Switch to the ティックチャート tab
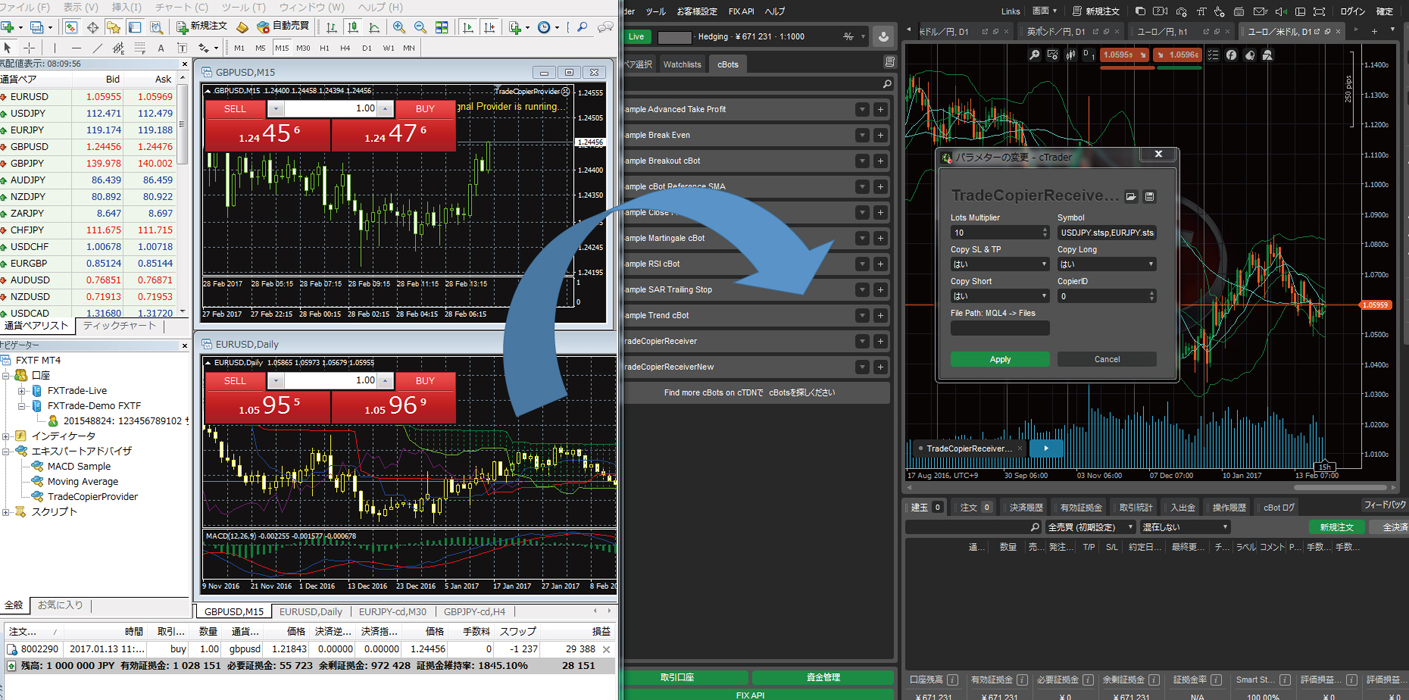Image resolution: width=1409 pixels, height=700 pixels. click(119, 326)
